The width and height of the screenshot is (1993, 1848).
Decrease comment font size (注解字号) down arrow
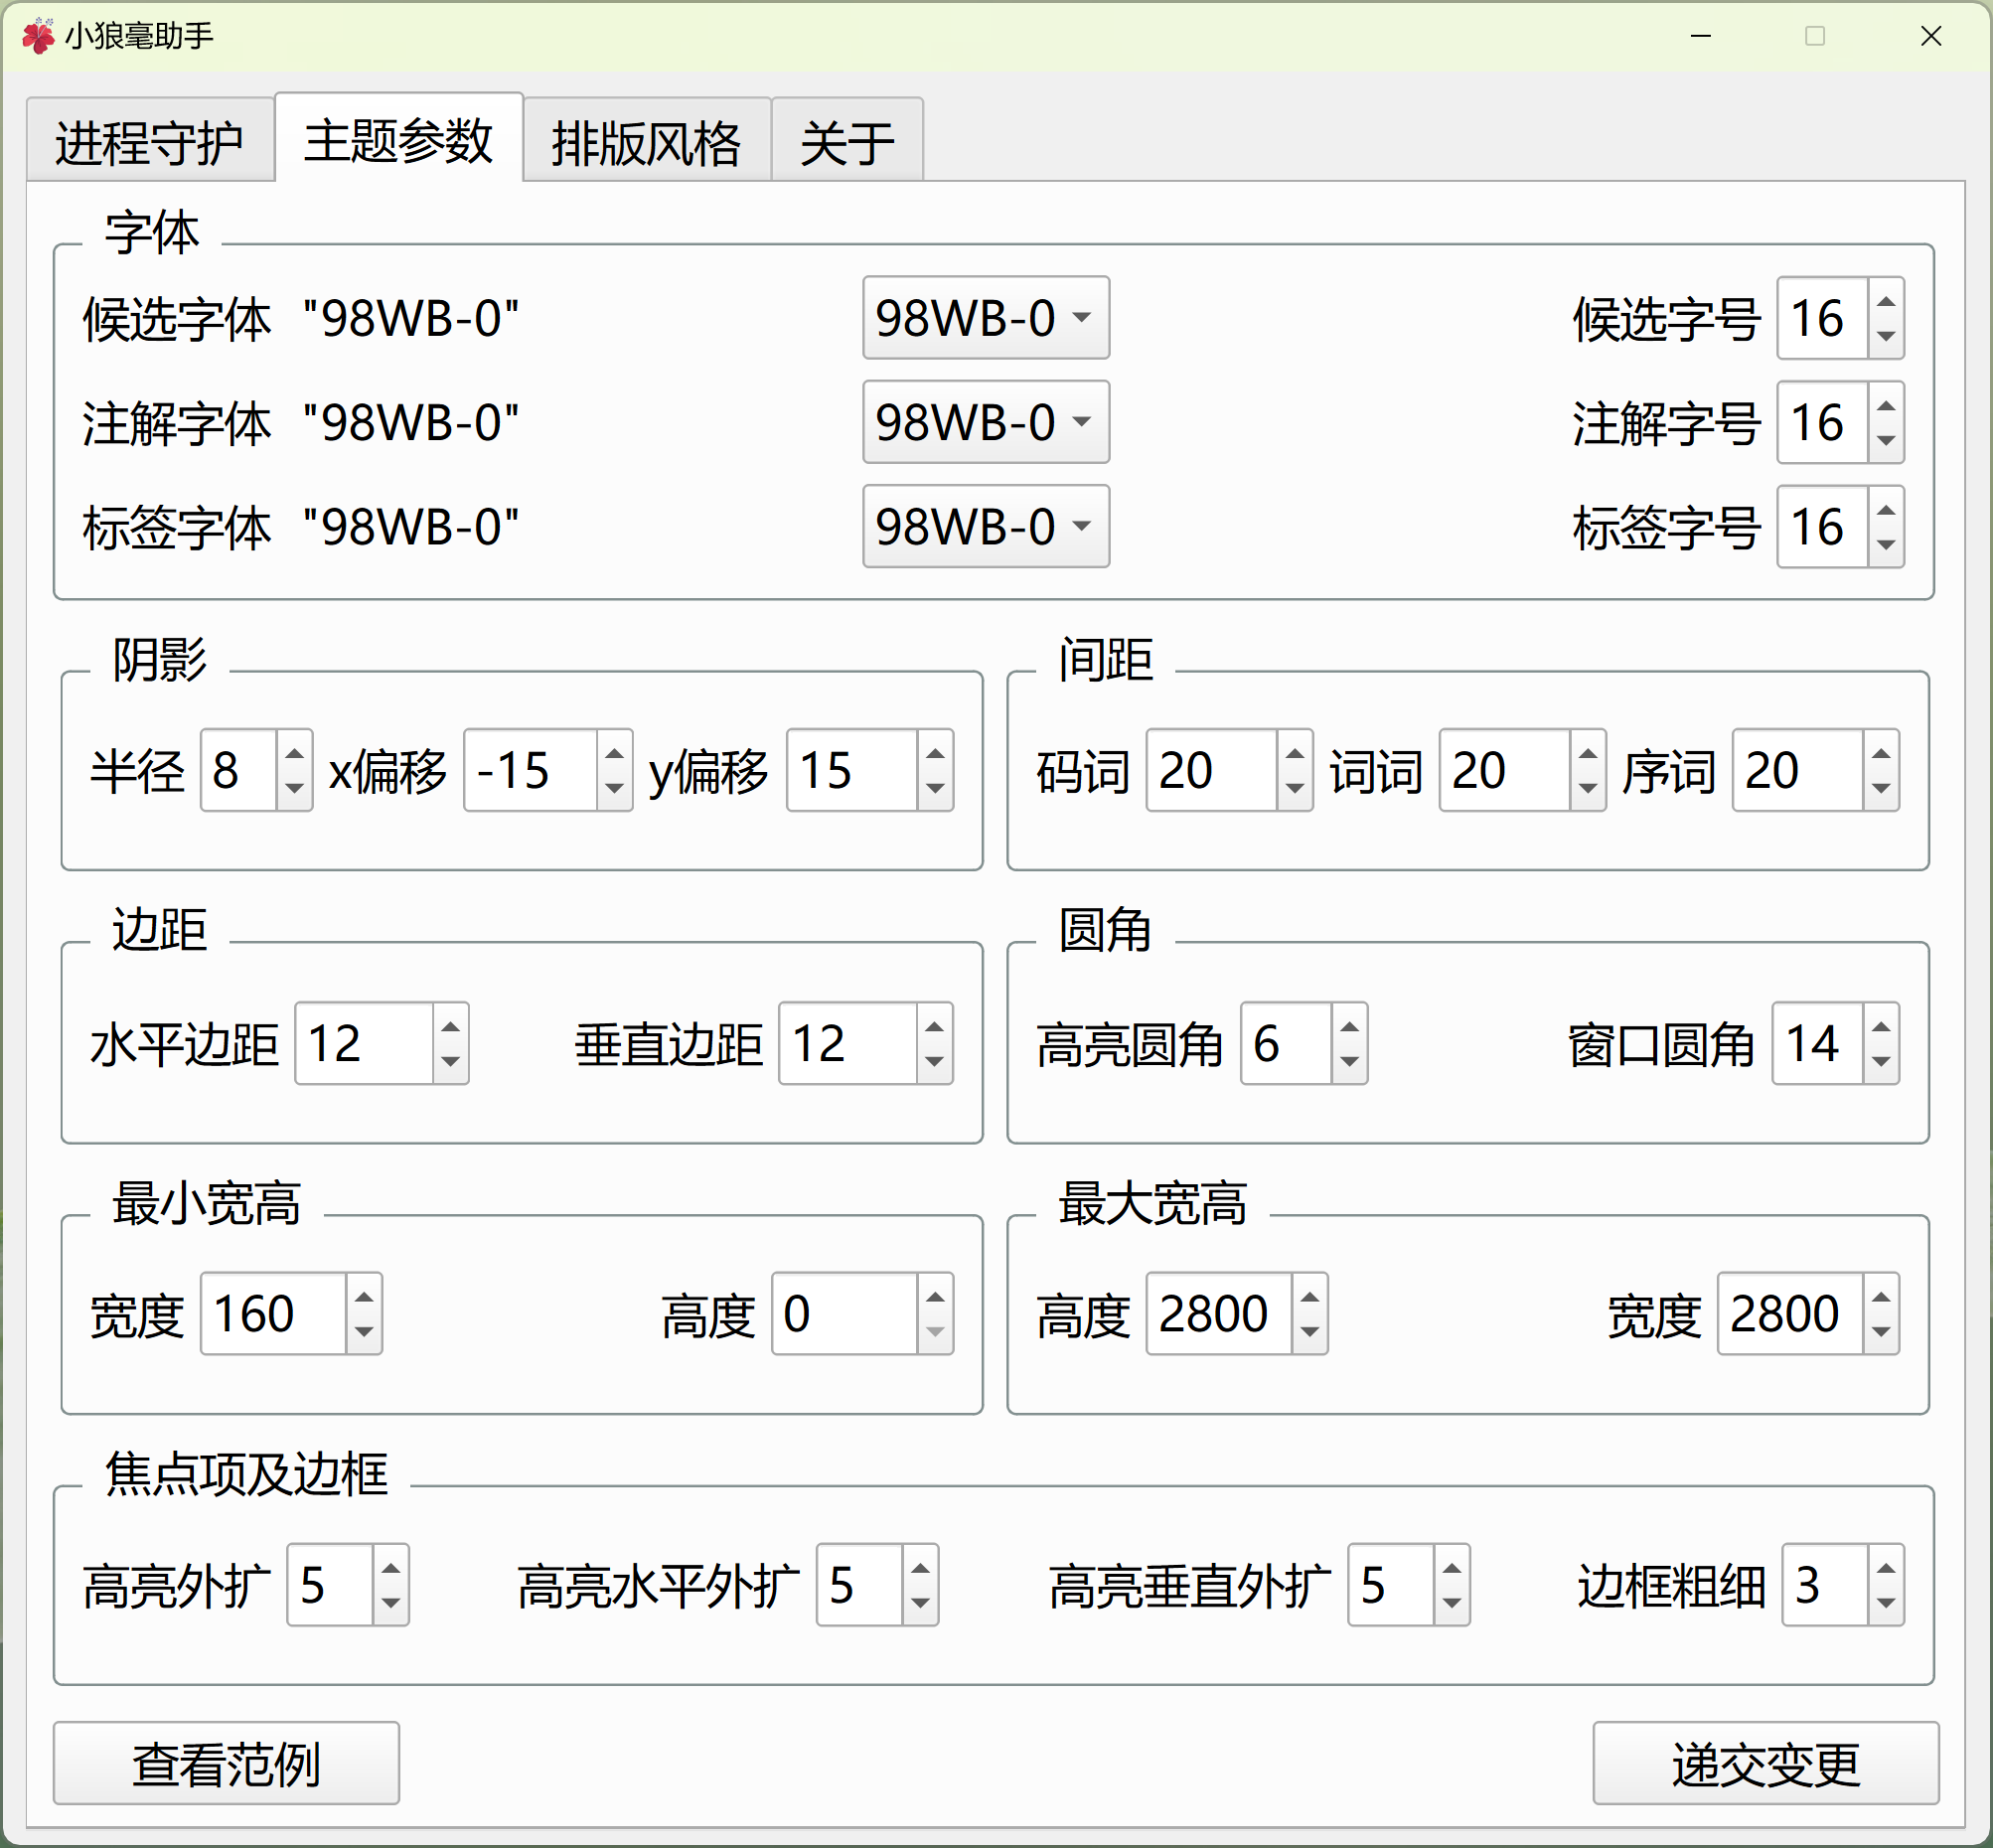pos(1885,440)
